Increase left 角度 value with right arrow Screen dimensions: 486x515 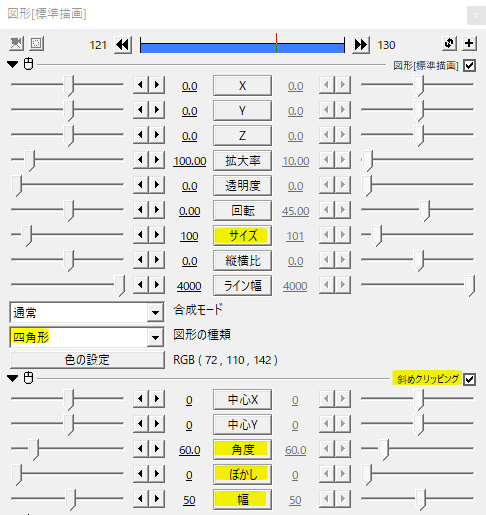coord(157,449)
